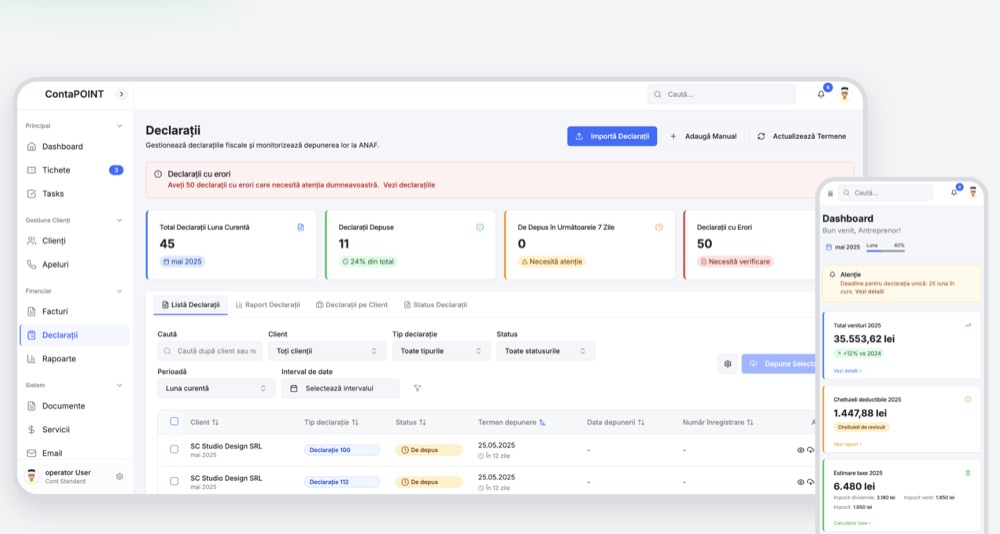Open the Toate tipurile dropdown
1000x534 pixels.
pos(441,351)
